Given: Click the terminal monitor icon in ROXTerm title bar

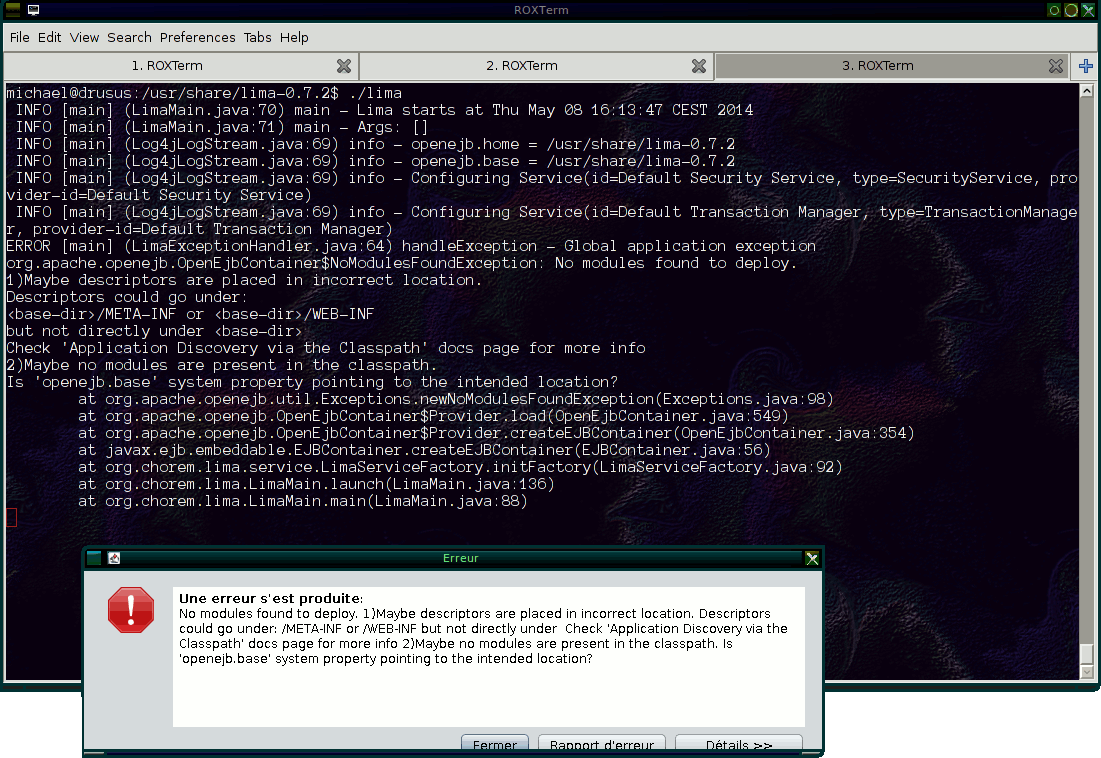Looking at the screenshot, I should [x=33, y=10].
